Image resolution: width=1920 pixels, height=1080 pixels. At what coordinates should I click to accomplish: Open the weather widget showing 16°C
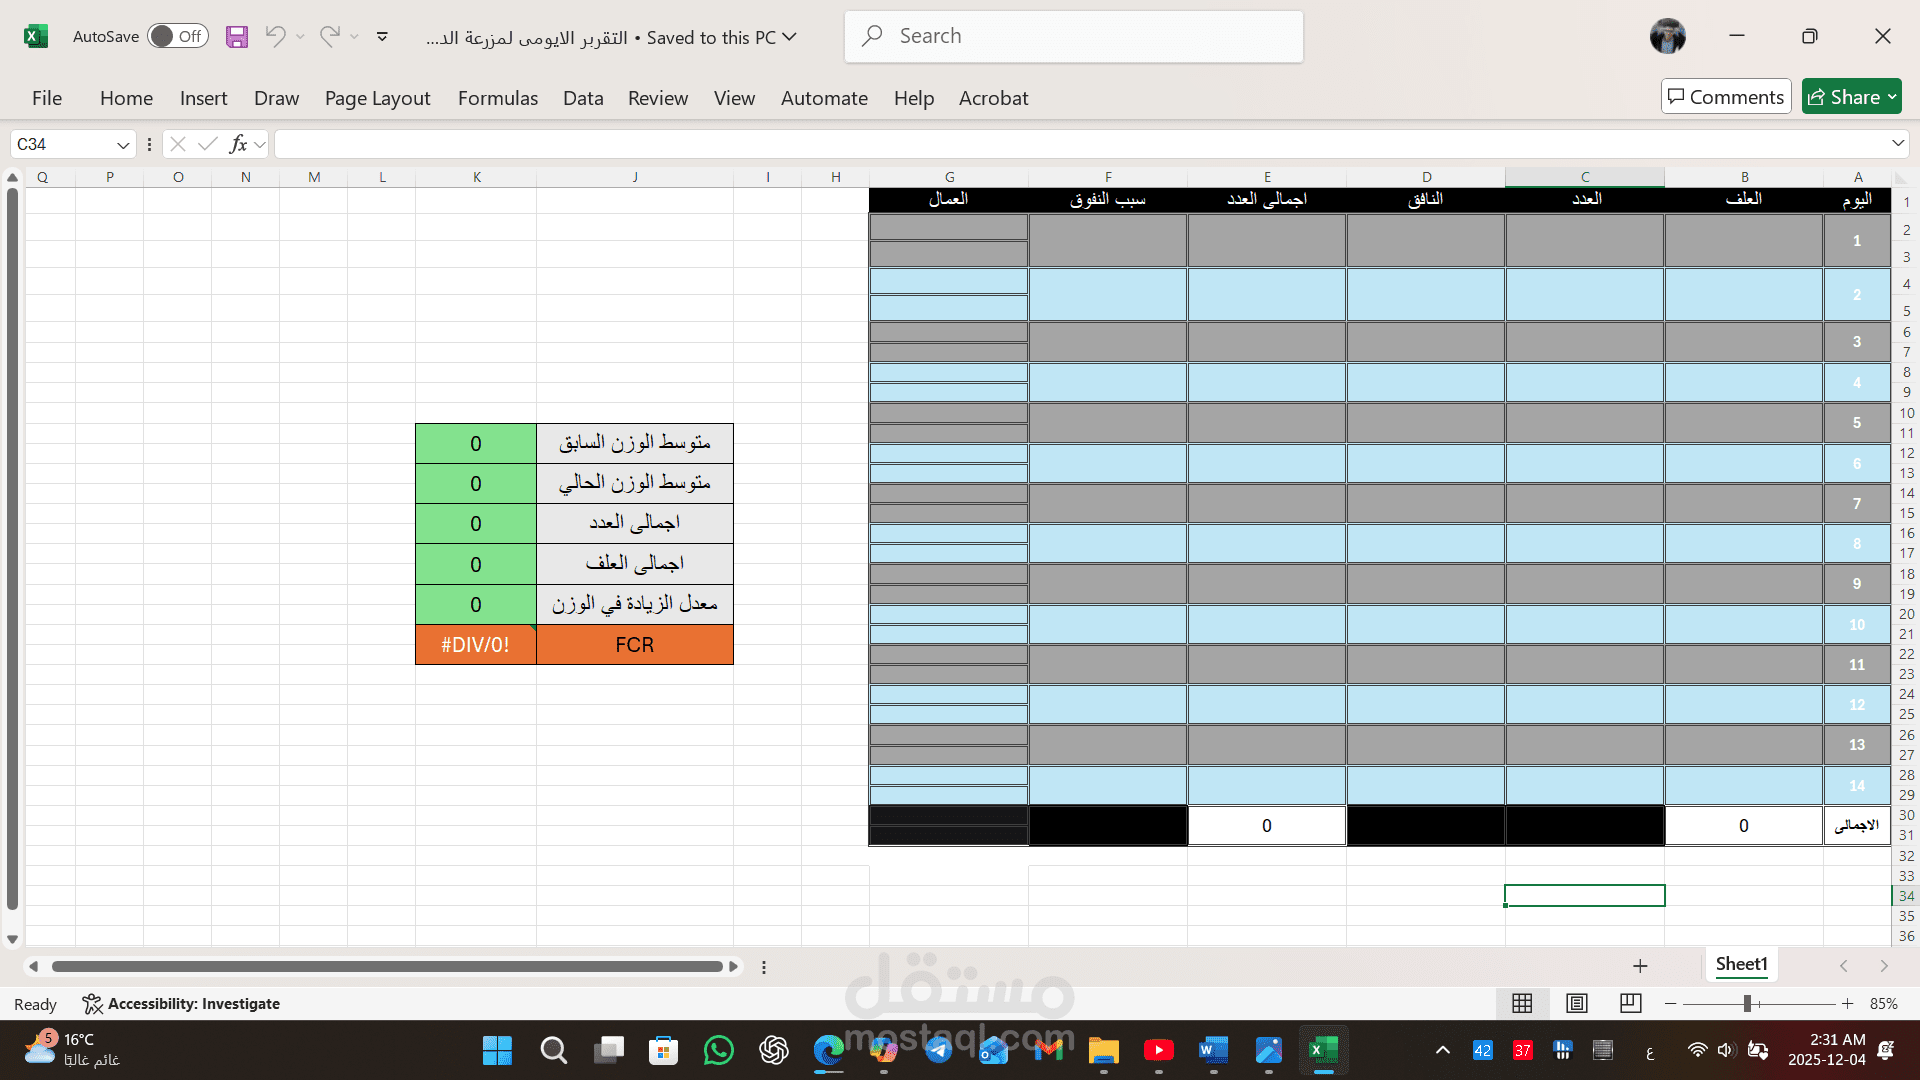pos(72,1050)
